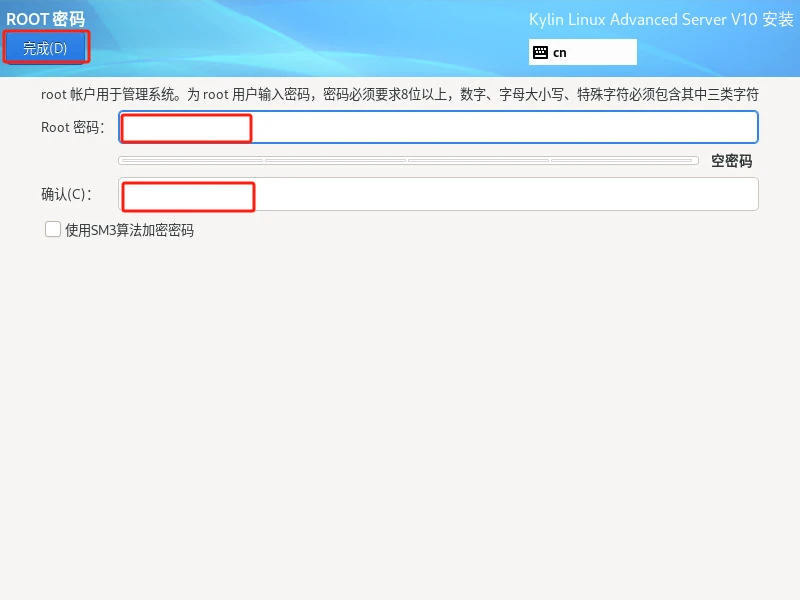Click the Root 密码: field label

click(73, 127)
